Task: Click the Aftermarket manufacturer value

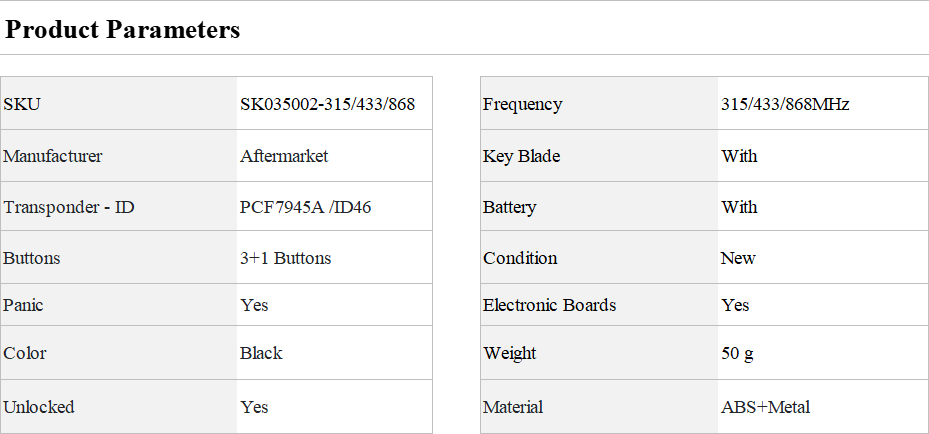Action: (284, 156)
